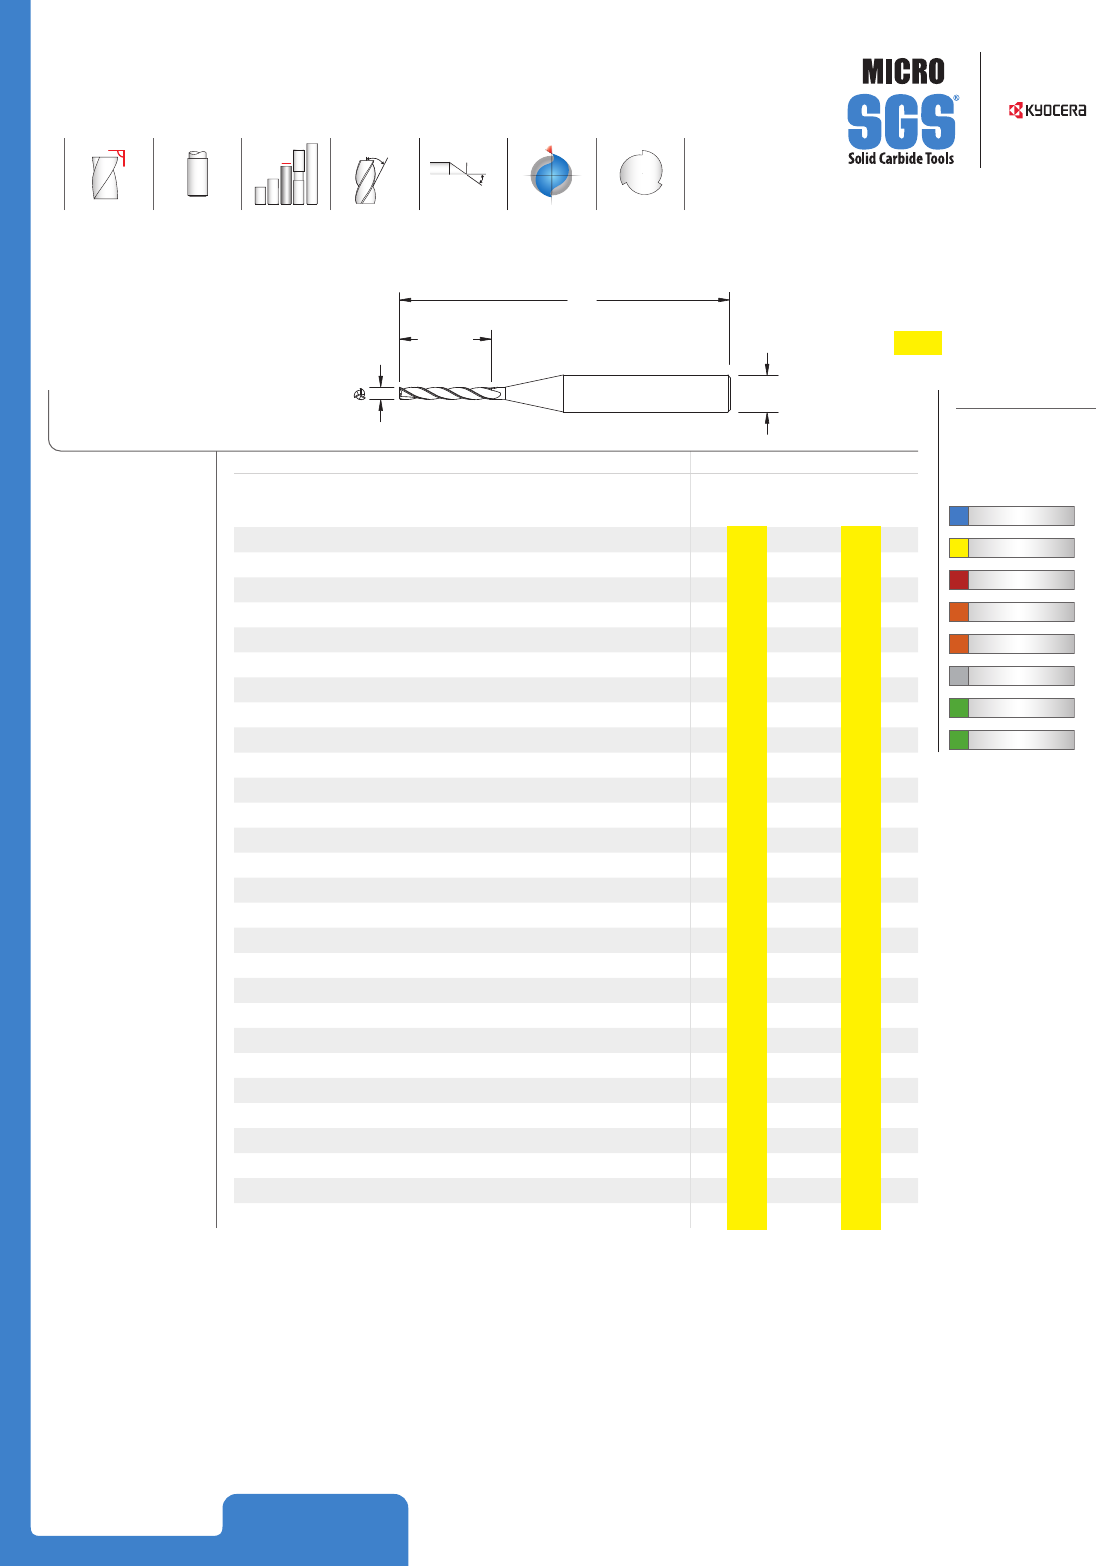This screenshot has height=1566, width=1096.
Task: Click the point angle line diagram icon
Action: [459, 172]
